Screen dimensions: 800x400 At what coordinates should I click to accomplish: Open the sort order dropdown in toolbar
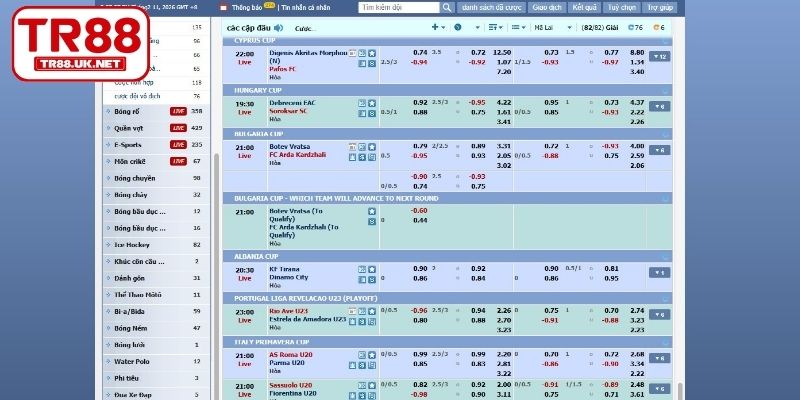[x=495, y=28]
